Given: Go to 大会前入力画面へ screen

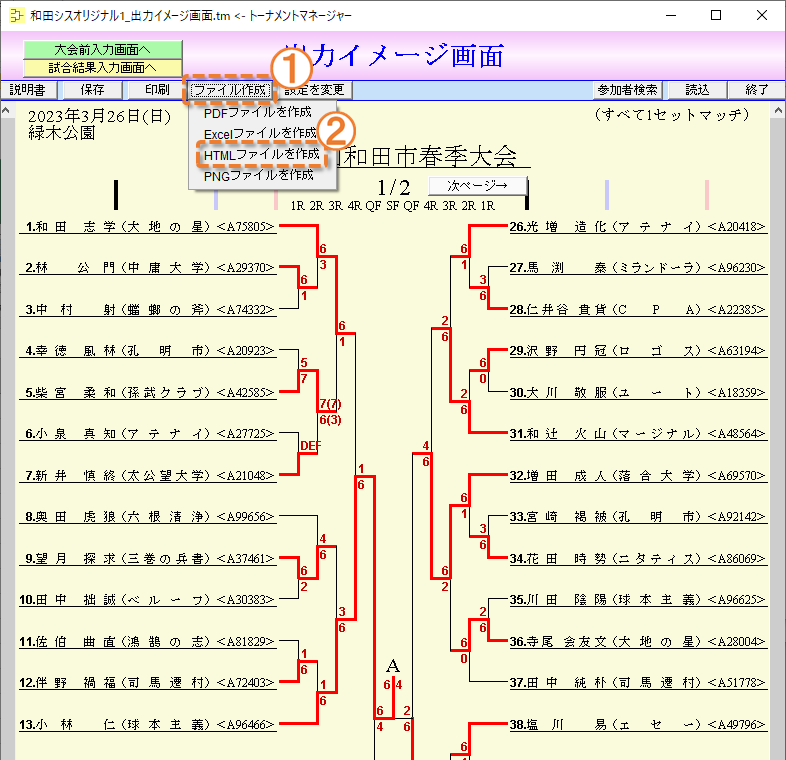Looking at the screenshot, I should pos(102,50).
